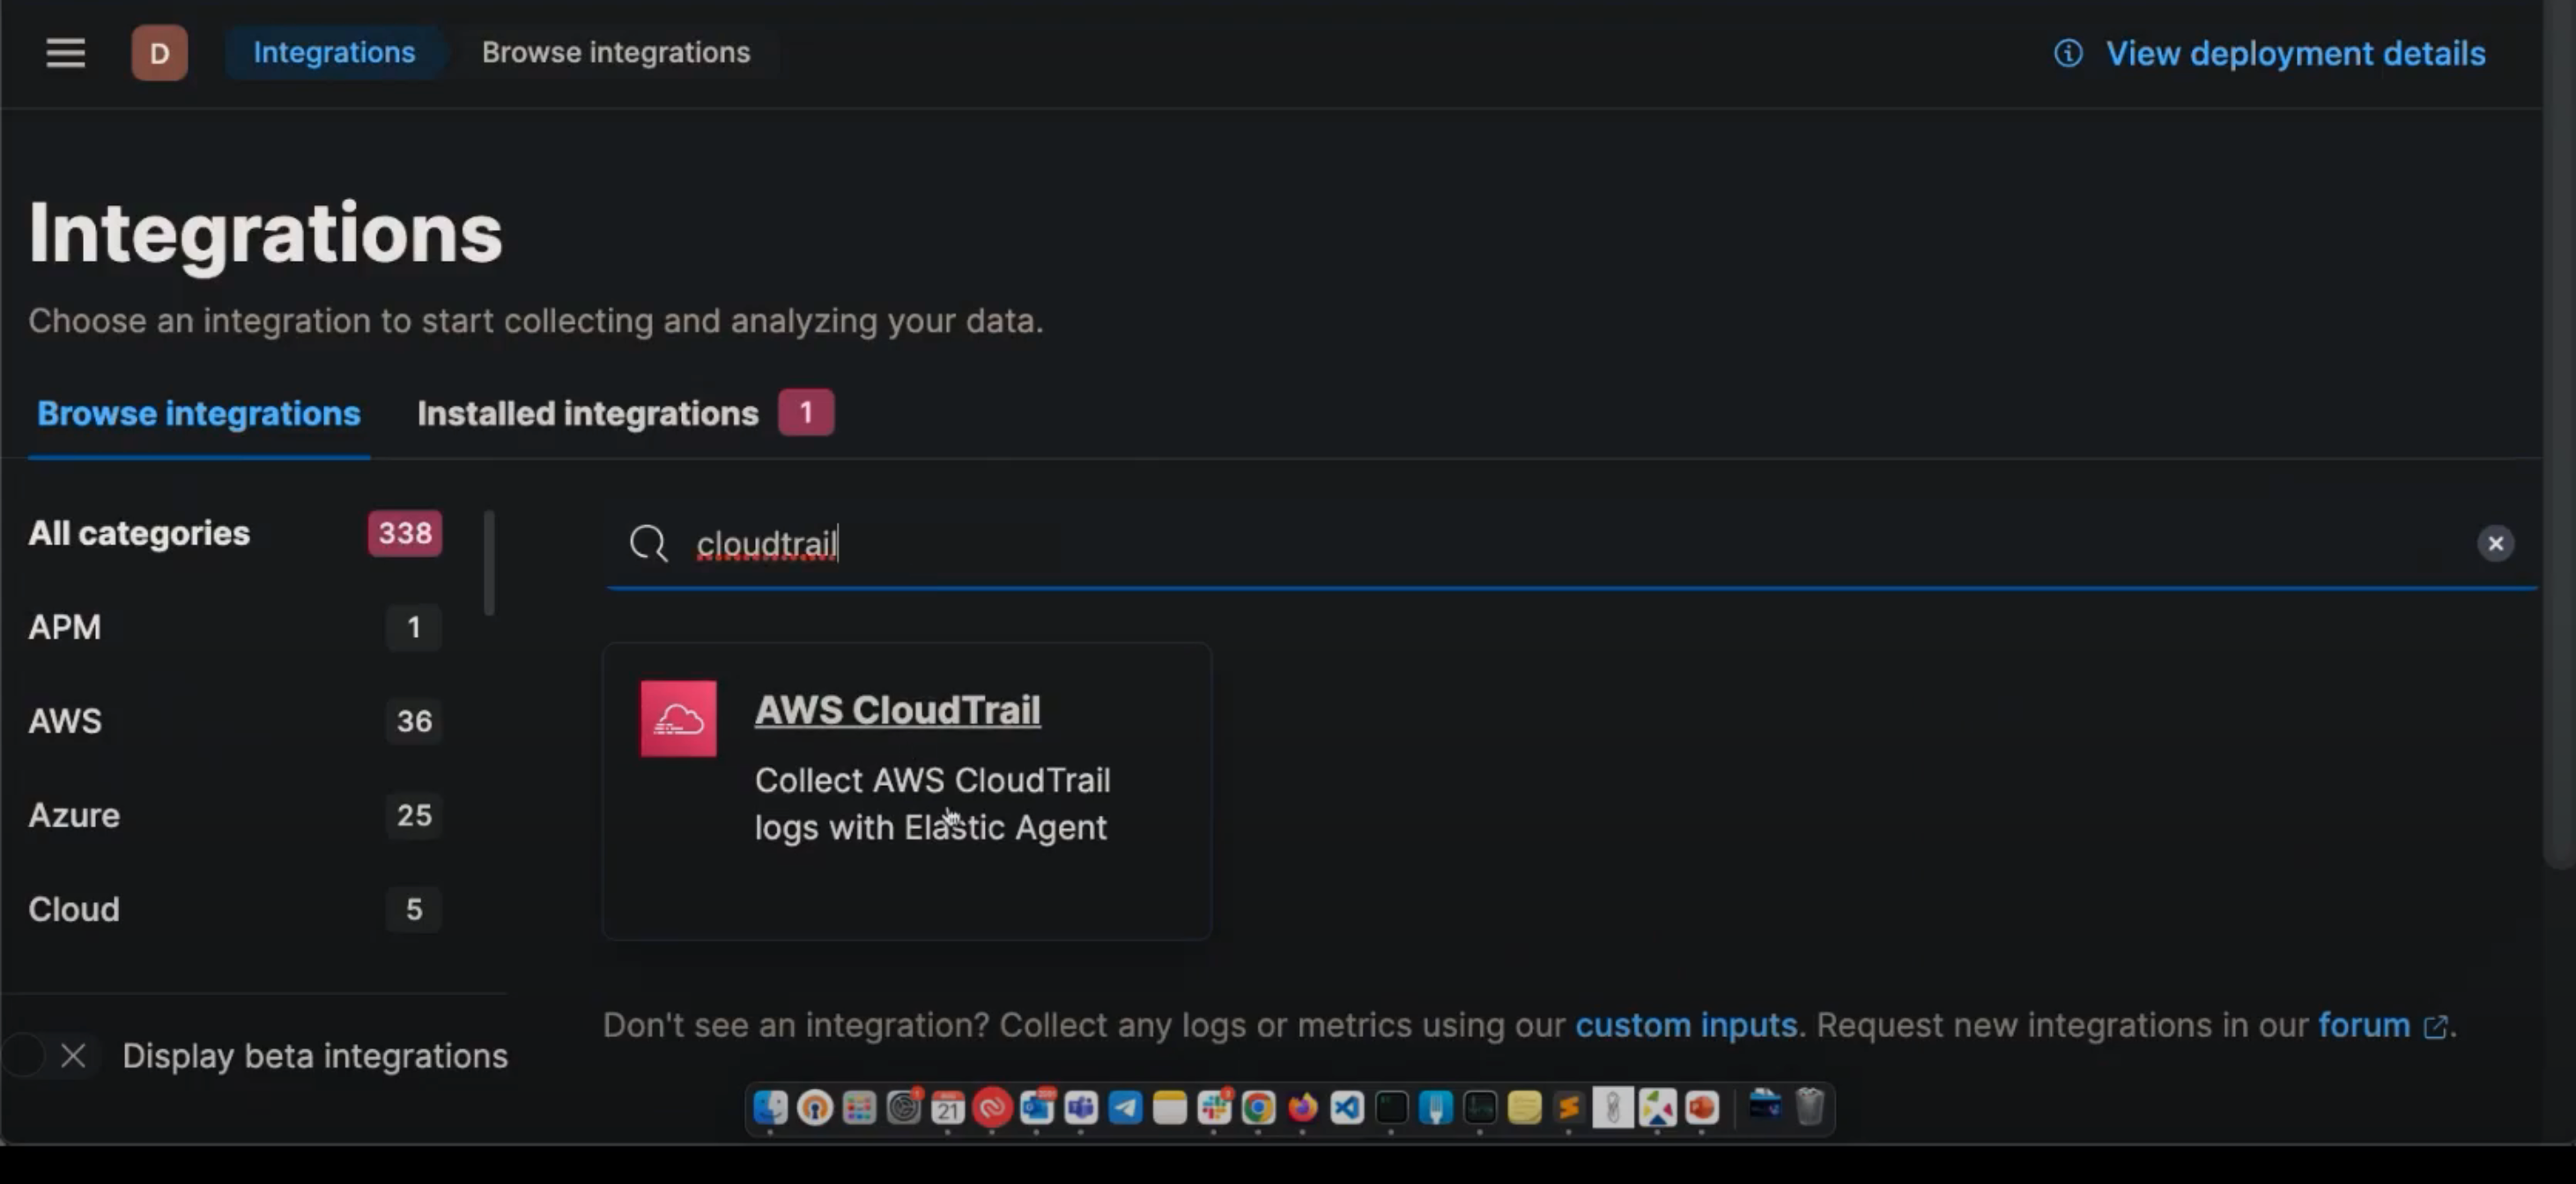
Task: Click the pink AWS CloudTrail logo
Action: tap(678, 719)
